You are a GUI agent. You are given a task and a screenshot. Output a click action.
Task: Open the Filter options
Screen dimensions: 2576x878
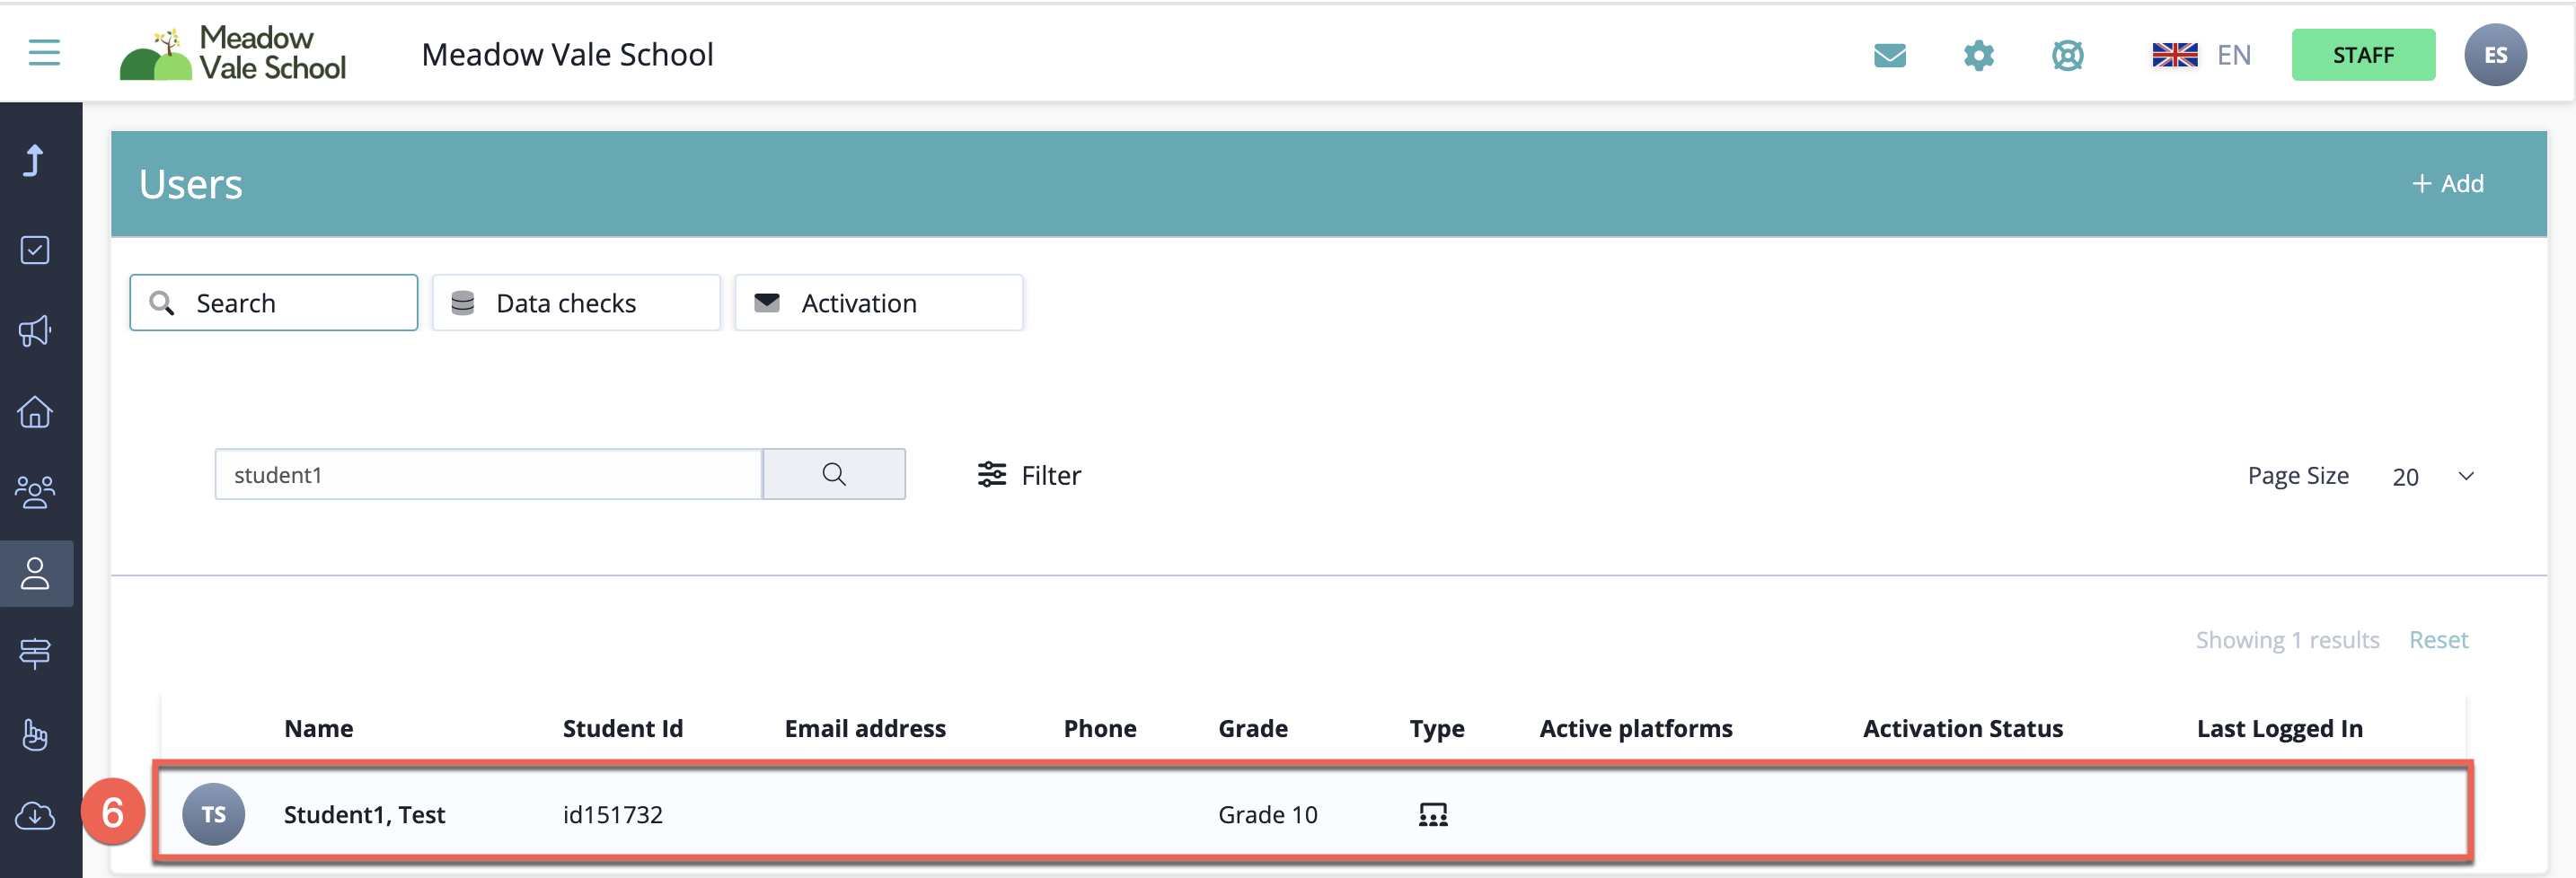(1029, 475)
